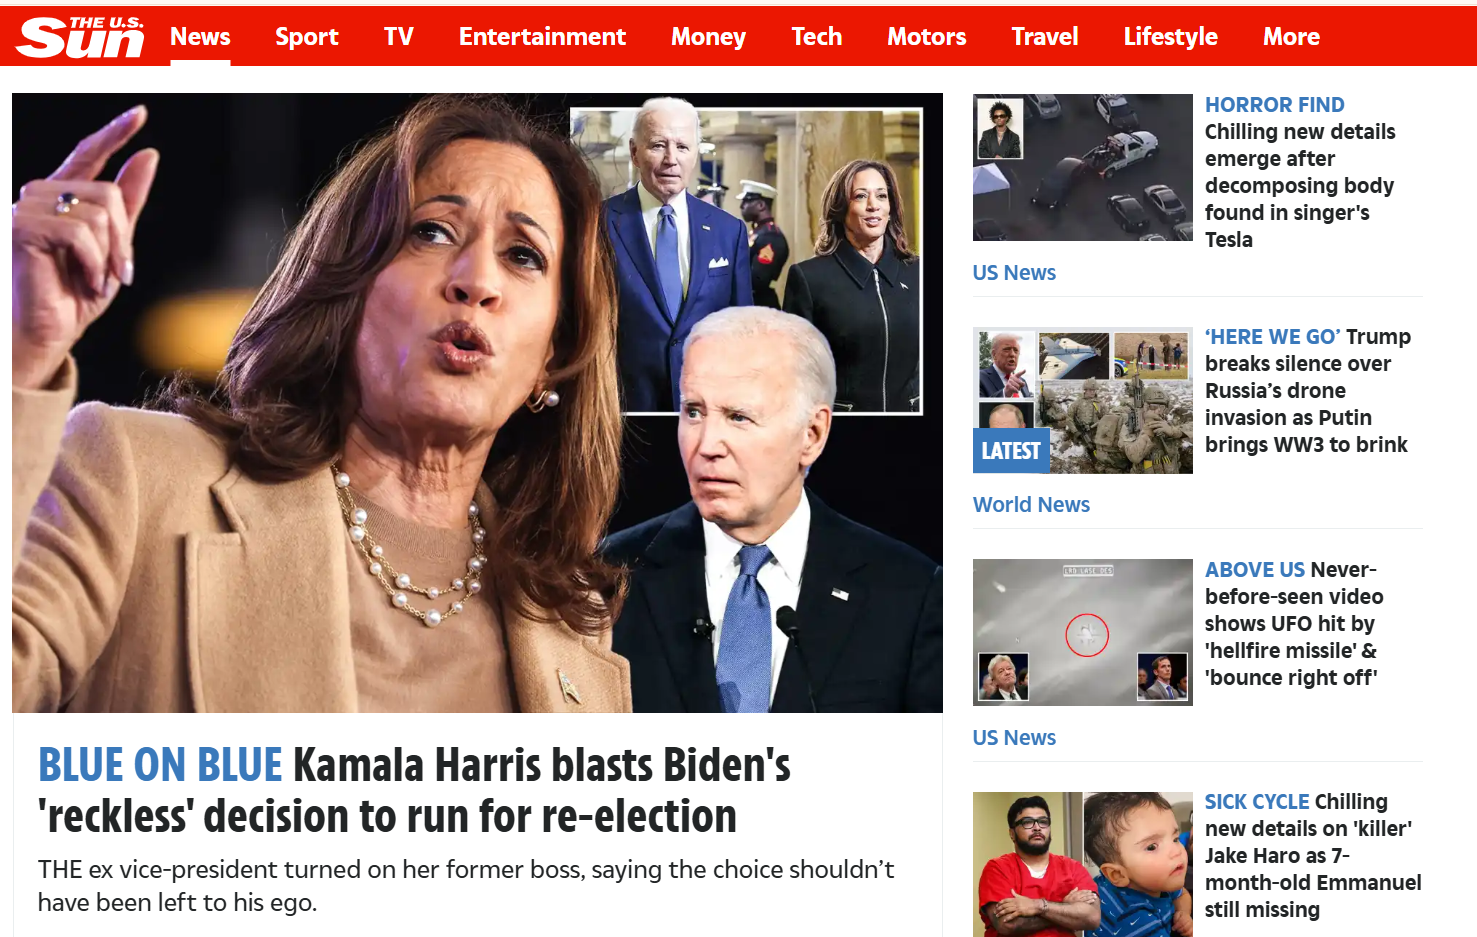Go to the Sport menu
Viewport: 1477px width, 937px height.
307,37
